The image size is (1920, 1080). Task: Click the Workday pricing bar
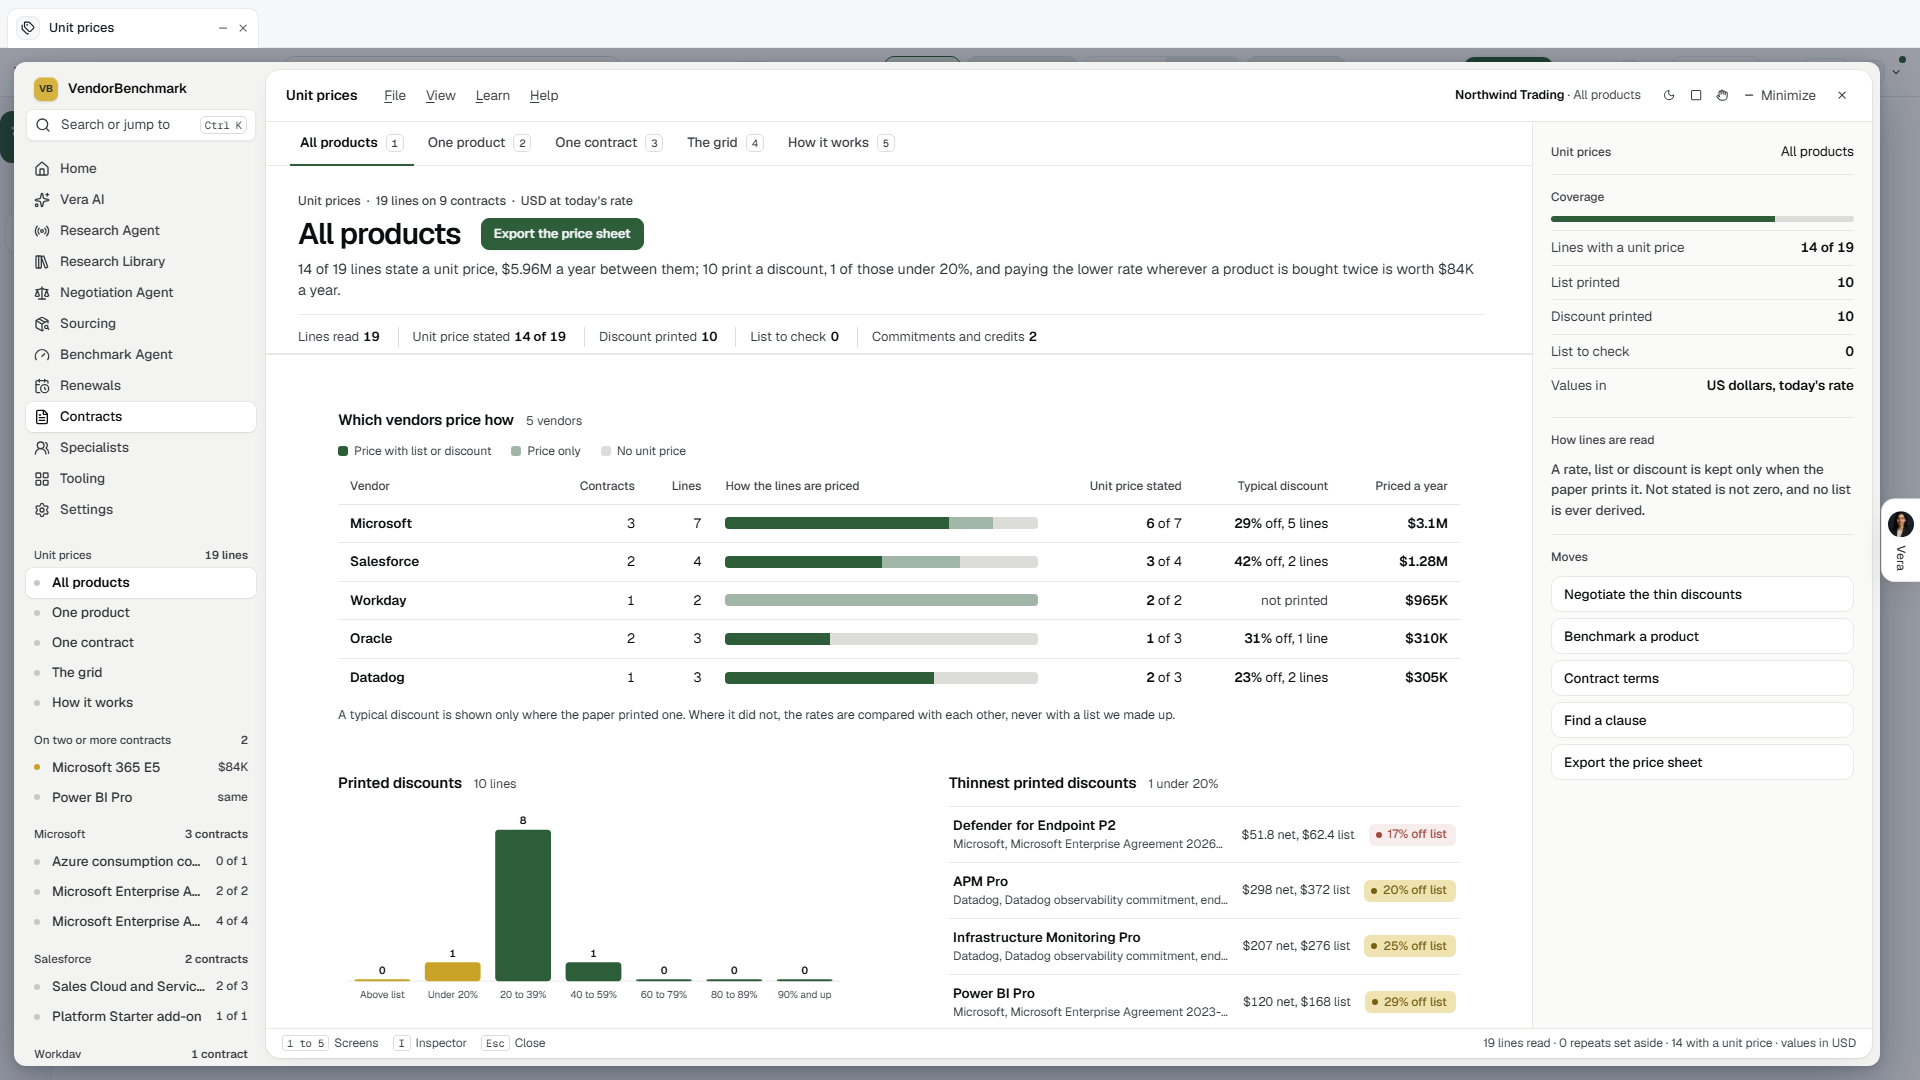(881, 601)
